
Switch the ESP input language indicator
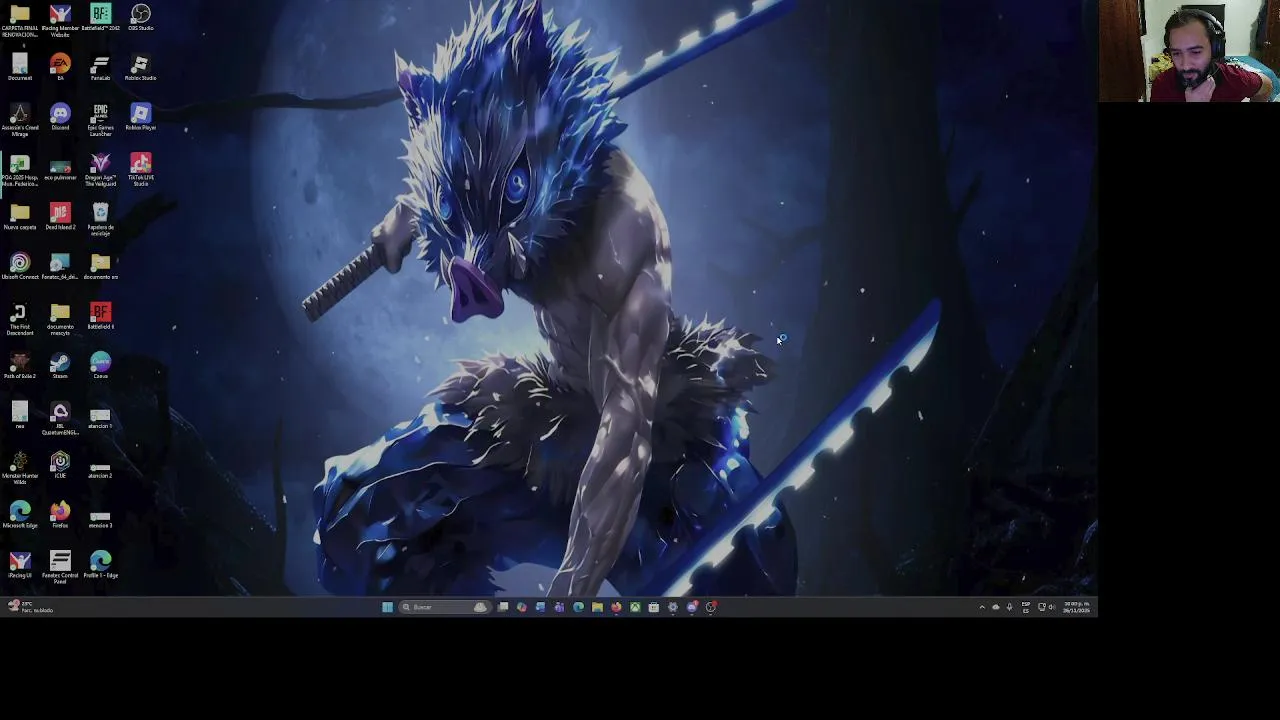pyautogui.click(x=1026, y=607)
